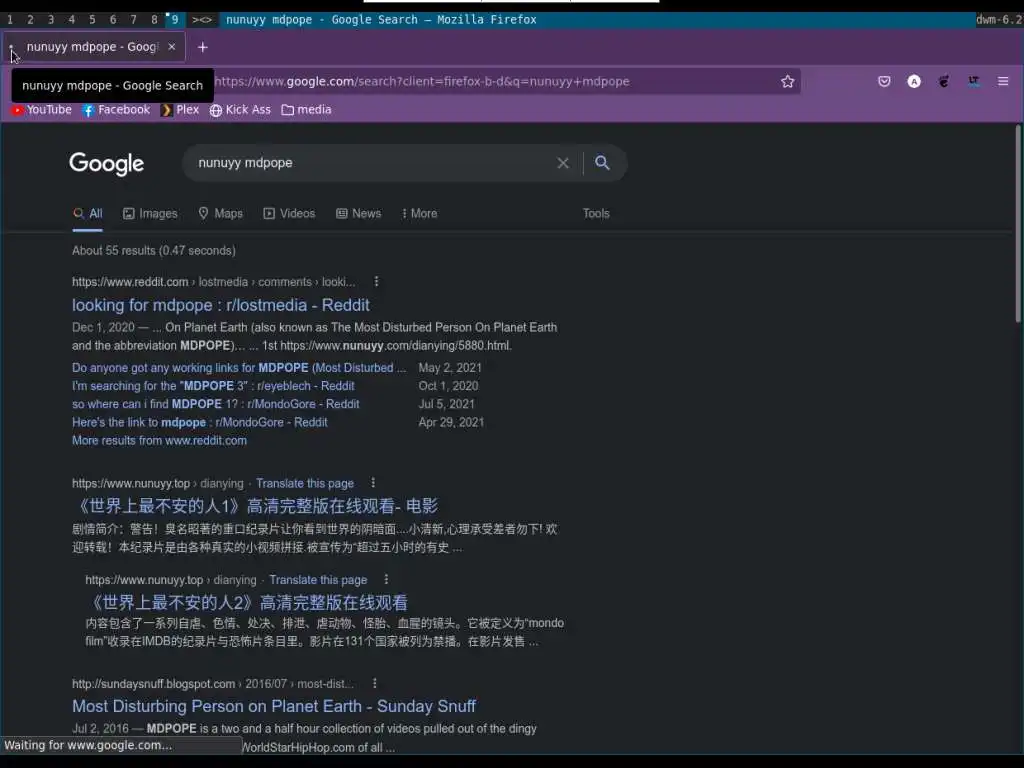Image resolution: width=1024 pixels, height=768 pixels.
Task: Switch to the Maps tab
Action: click(x=220, y=214)
